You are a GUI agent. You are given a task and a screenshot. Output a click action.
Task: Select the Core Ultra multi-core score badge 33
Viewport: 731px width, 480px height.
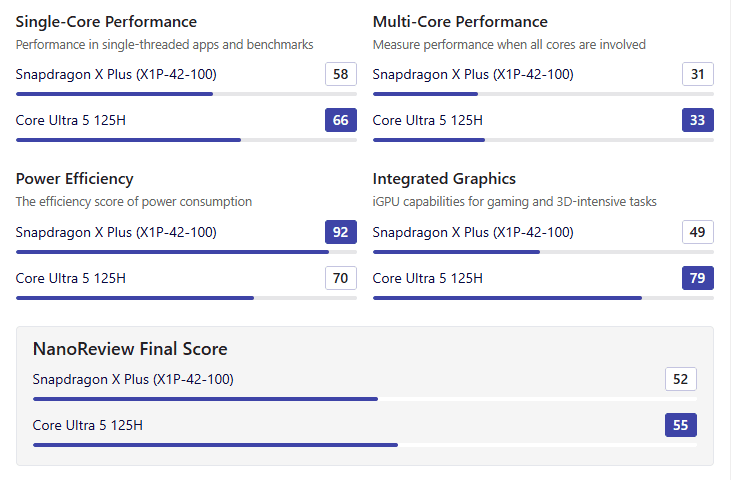click(x=698, y=120)
